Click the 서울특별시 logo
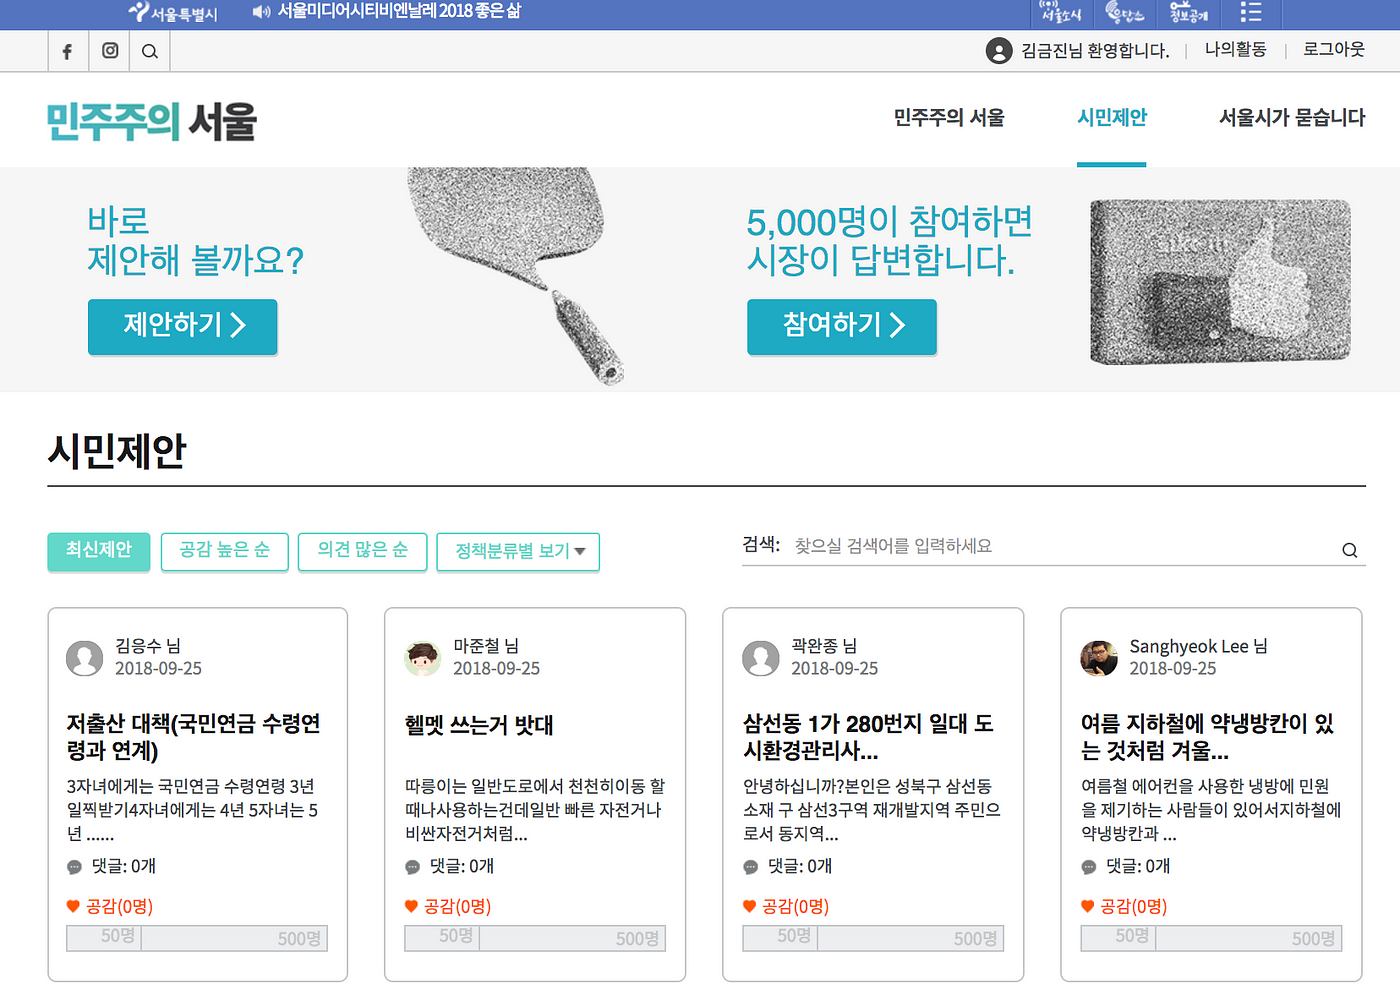This screenshot has height=1000, width=1400. 172,13
